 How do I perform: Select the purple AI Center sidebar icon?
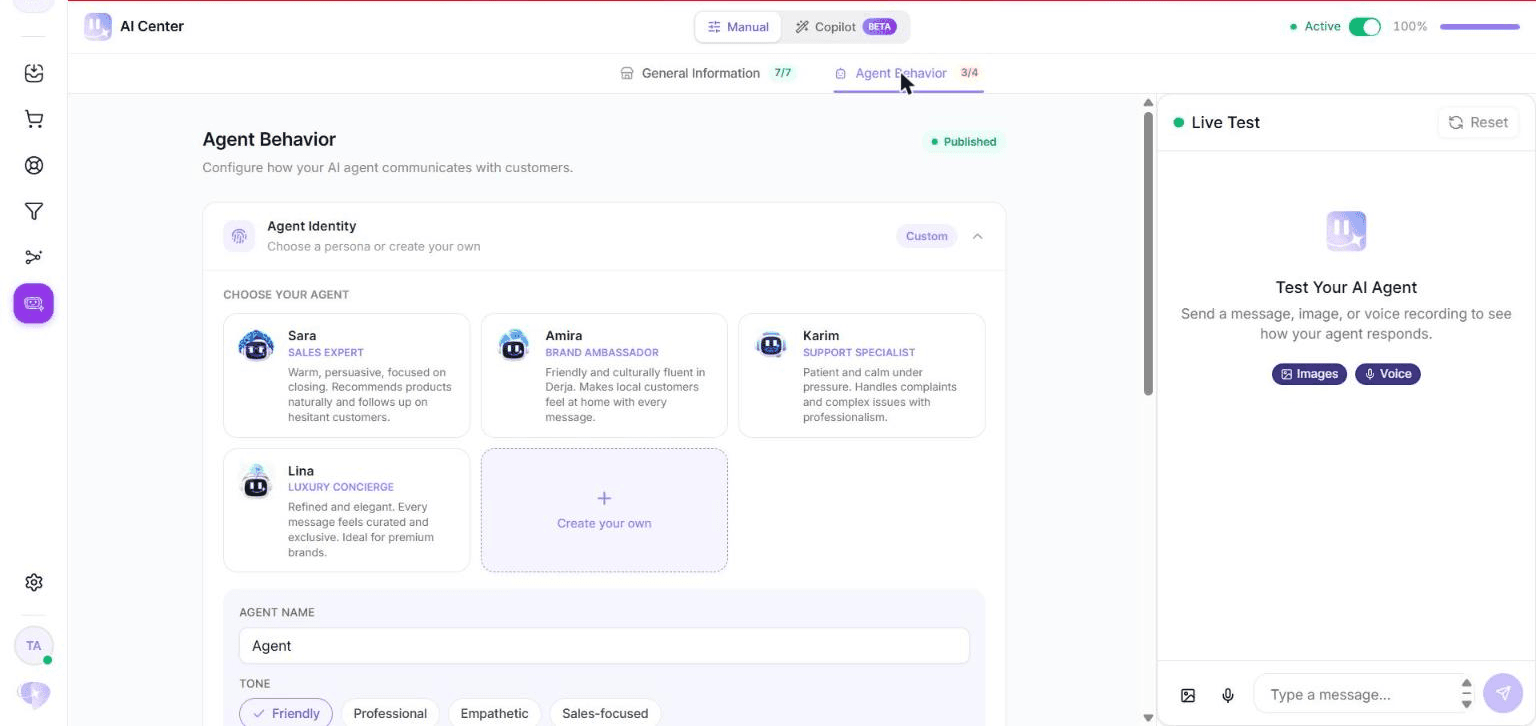pos(34,303)
